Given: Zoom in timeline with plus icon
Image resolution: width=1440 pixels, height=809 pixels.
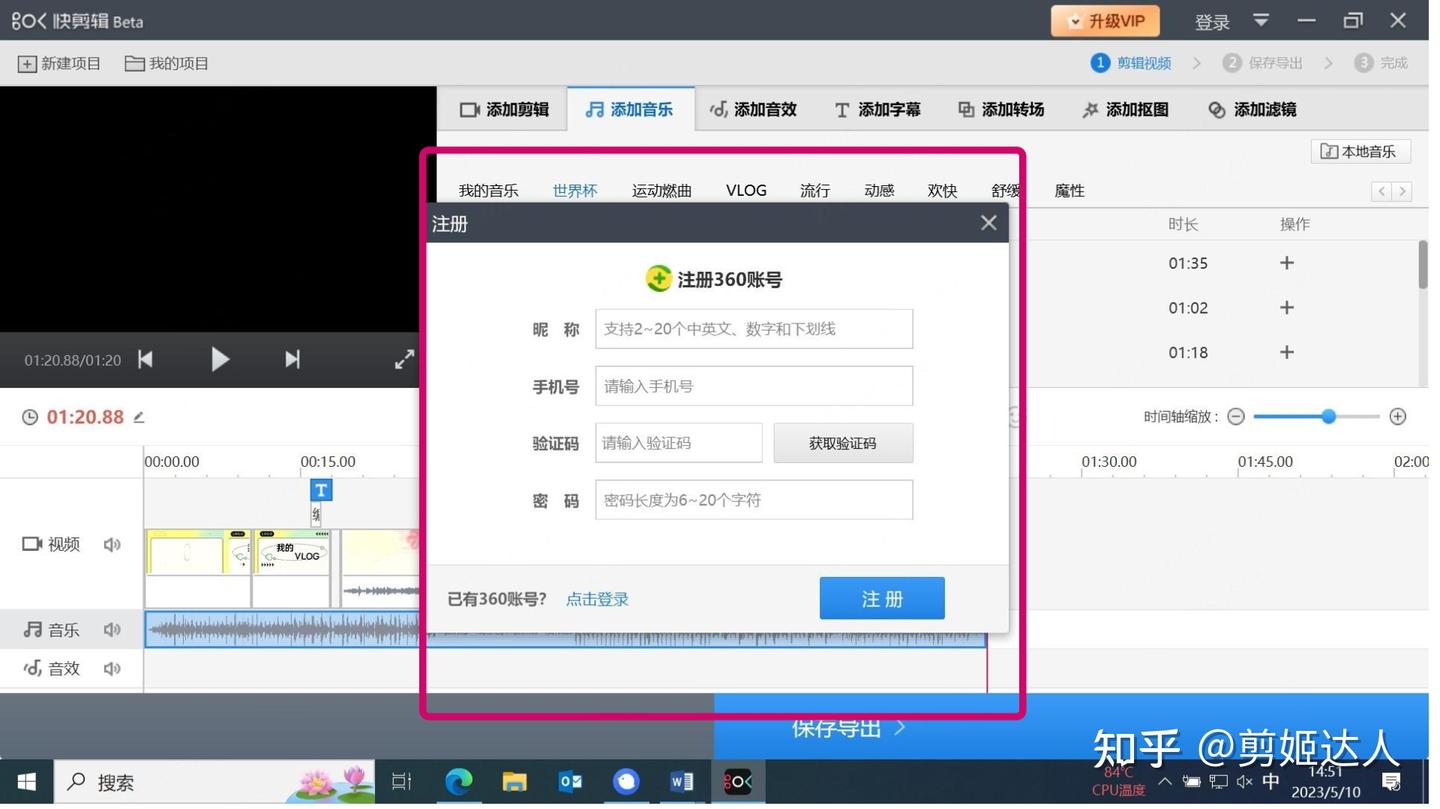Looking at the screenshot, I should [x=1398, y=417].
